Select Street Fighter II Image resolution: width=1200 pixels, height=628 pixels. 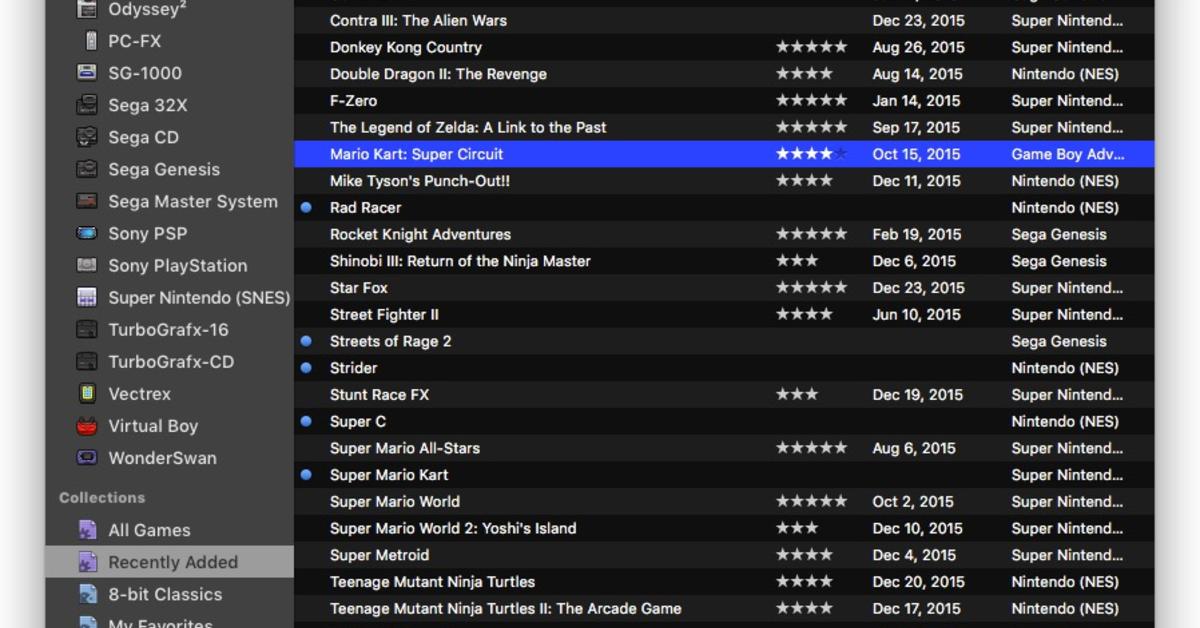point(384,314)
